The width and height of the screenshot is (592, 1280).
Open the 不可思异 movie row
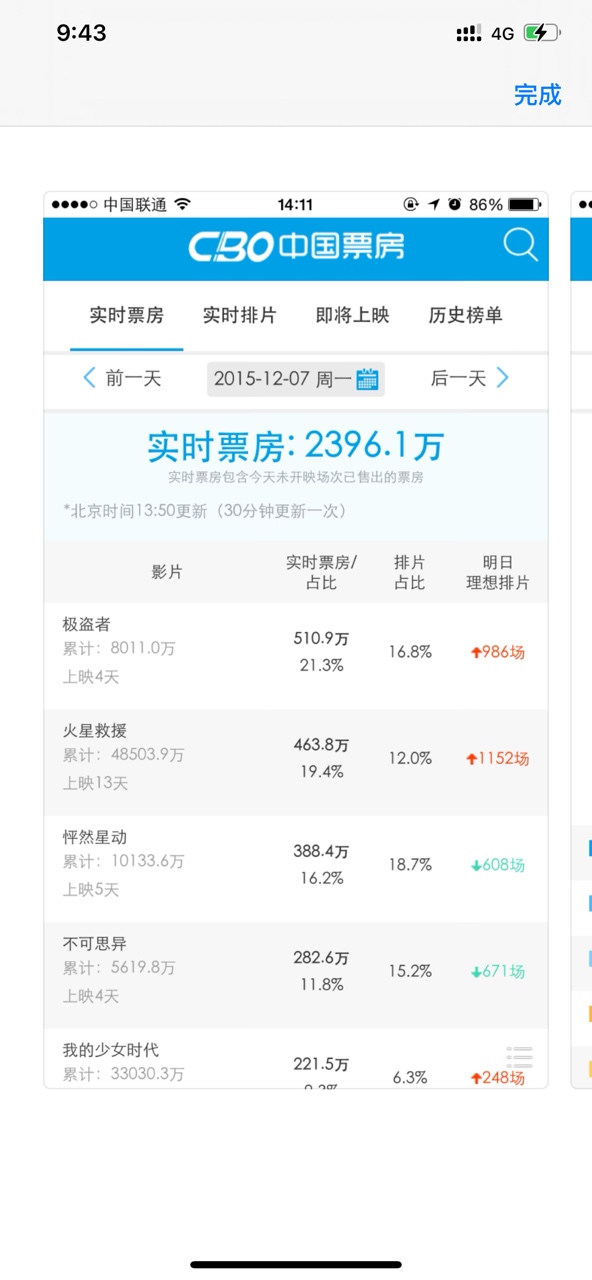tap(296, 975)
